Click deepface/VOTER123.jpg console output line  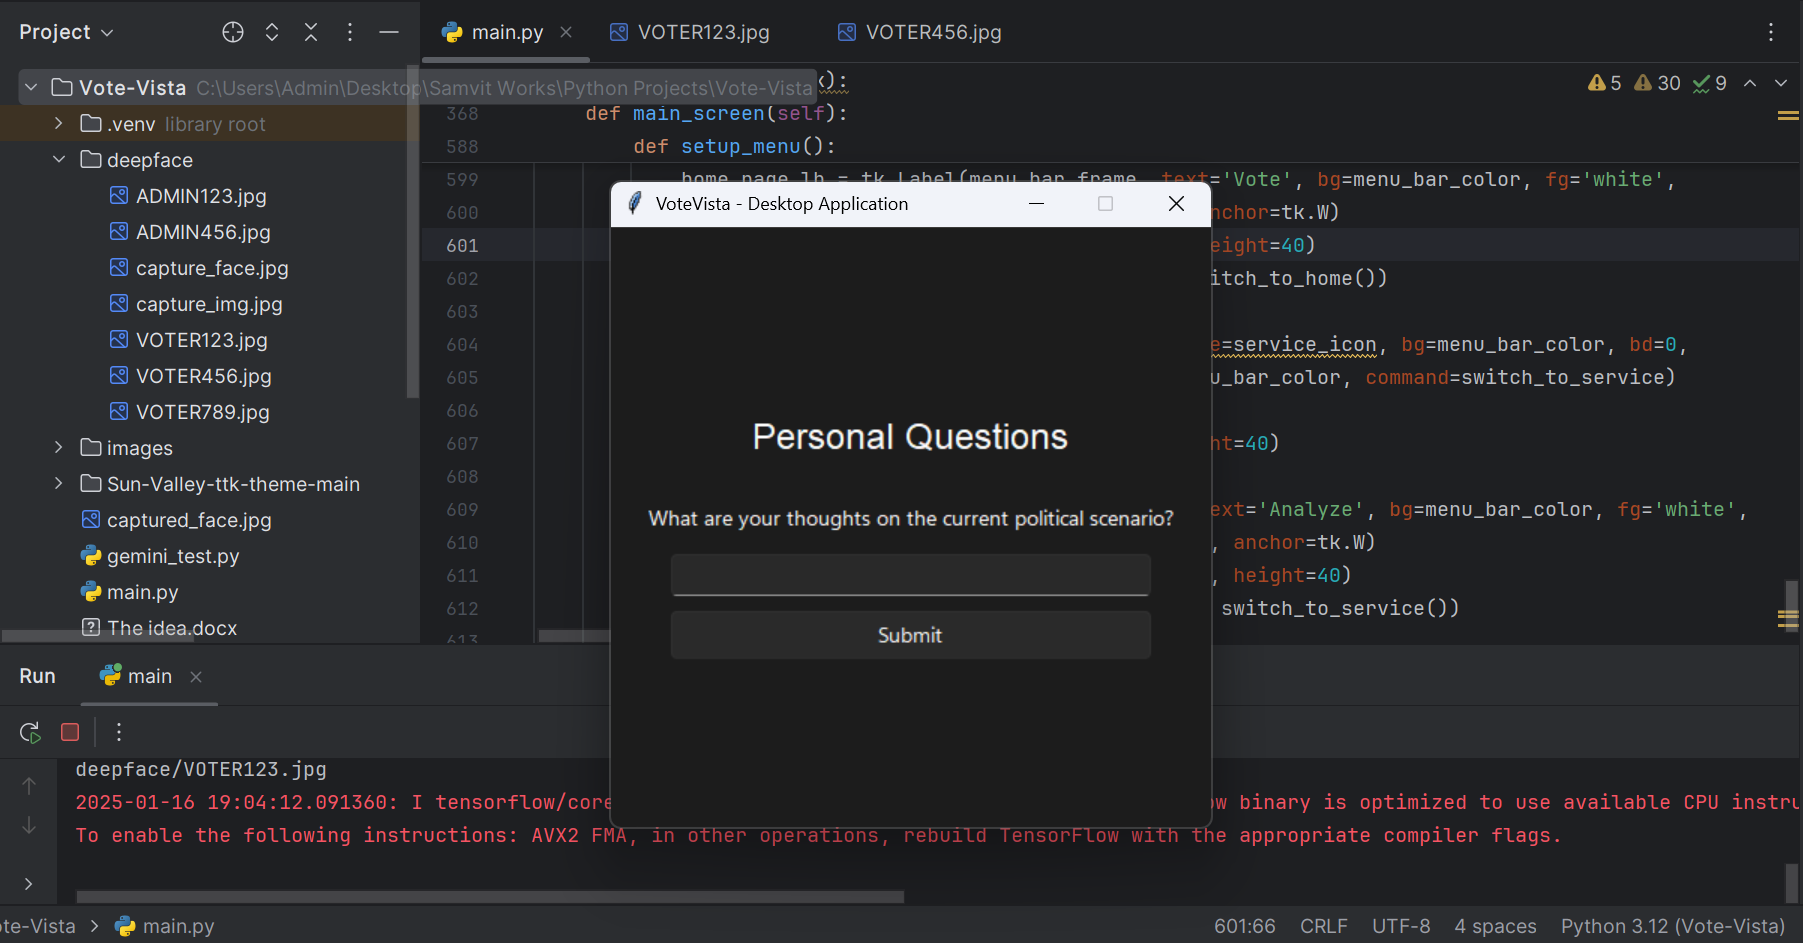201,769
